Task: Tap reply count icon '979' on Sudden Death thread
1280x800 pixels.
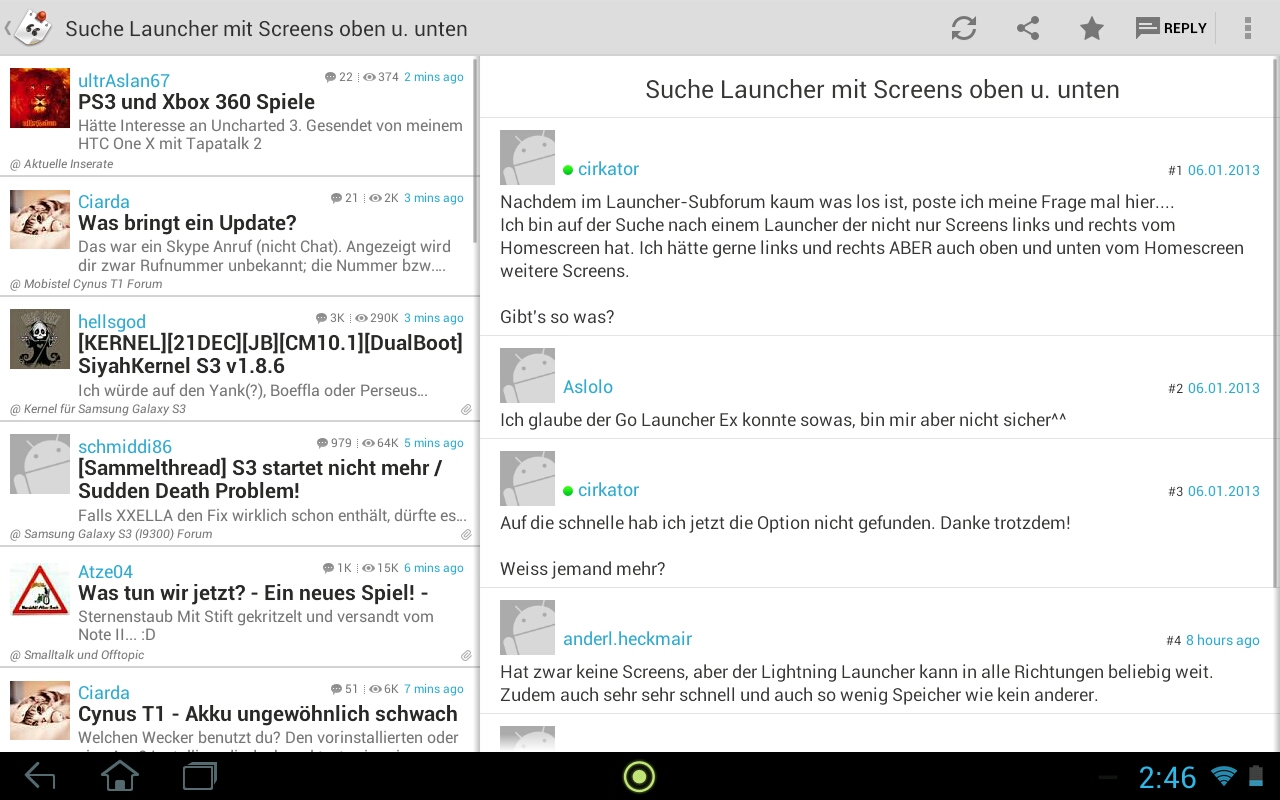Action: coord(334,443)
